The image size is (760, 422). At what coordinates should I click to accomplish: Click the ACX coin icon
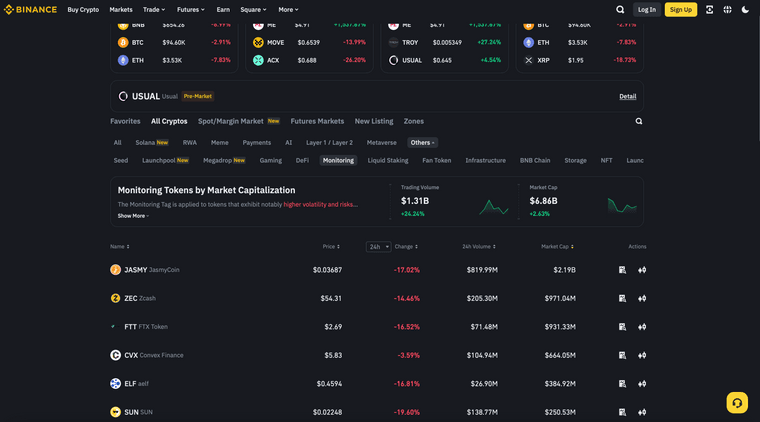coord(258,60)
